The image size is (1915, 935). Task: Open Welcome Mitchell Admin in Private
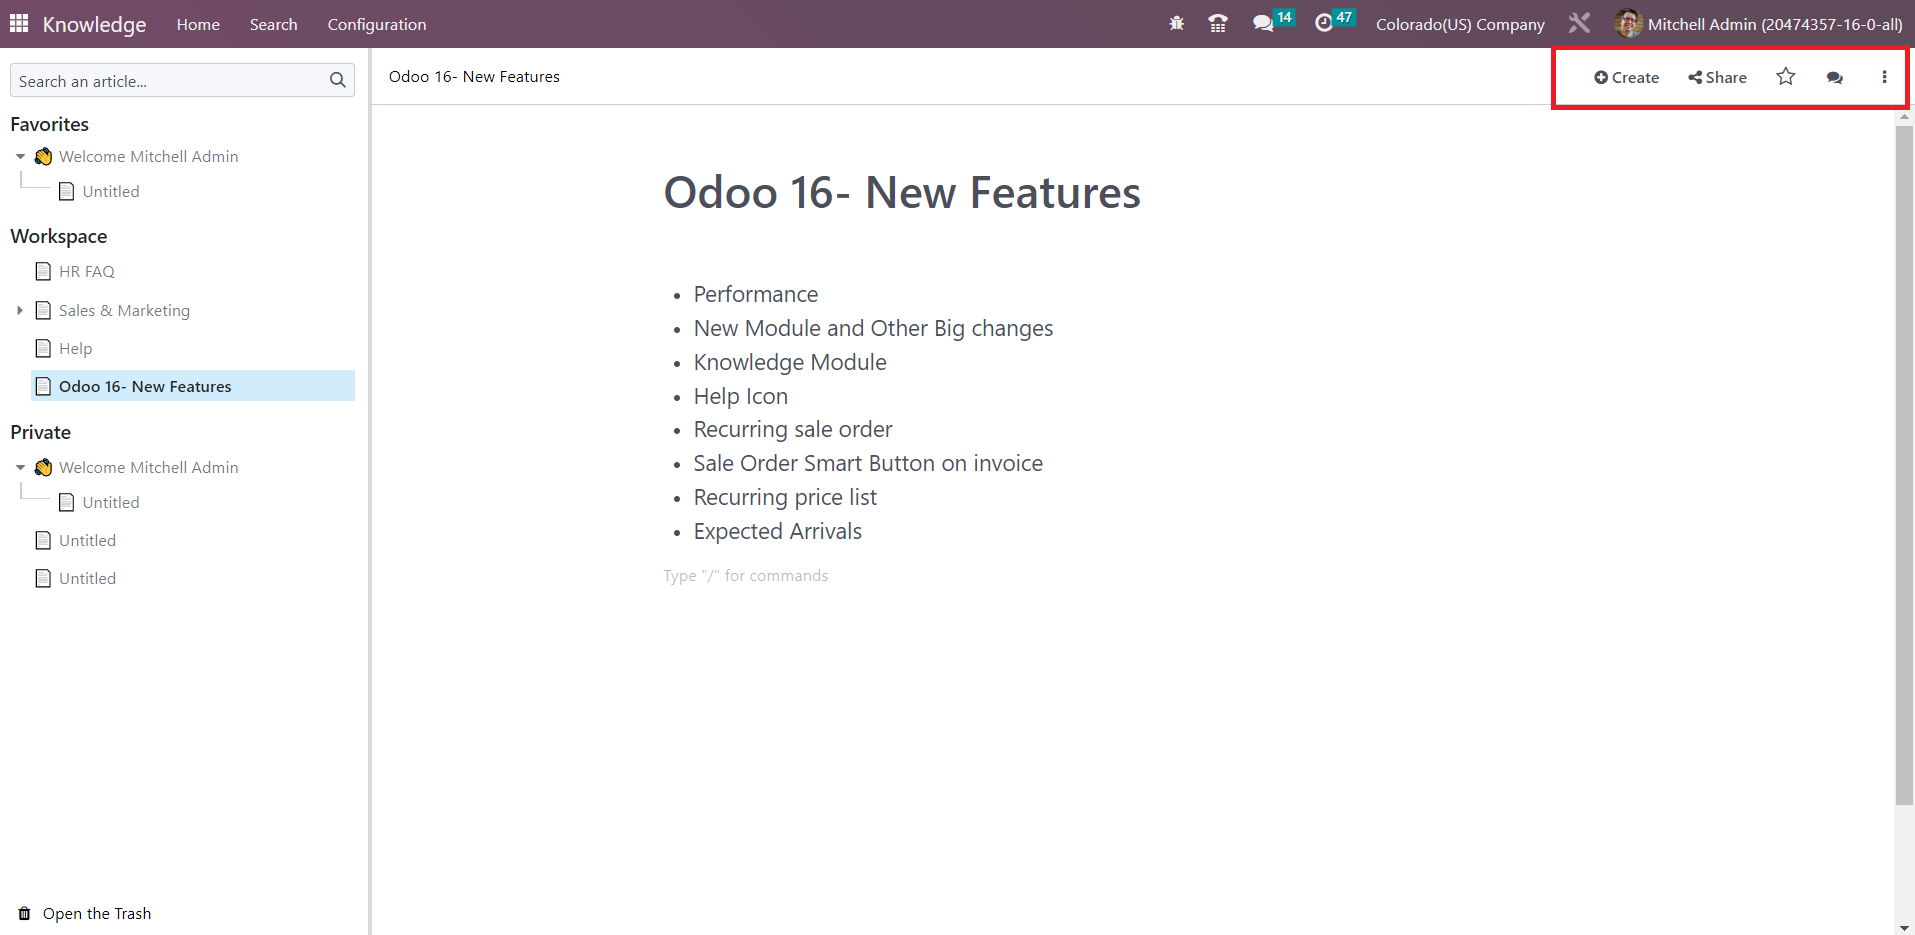[x=148, y=467]
